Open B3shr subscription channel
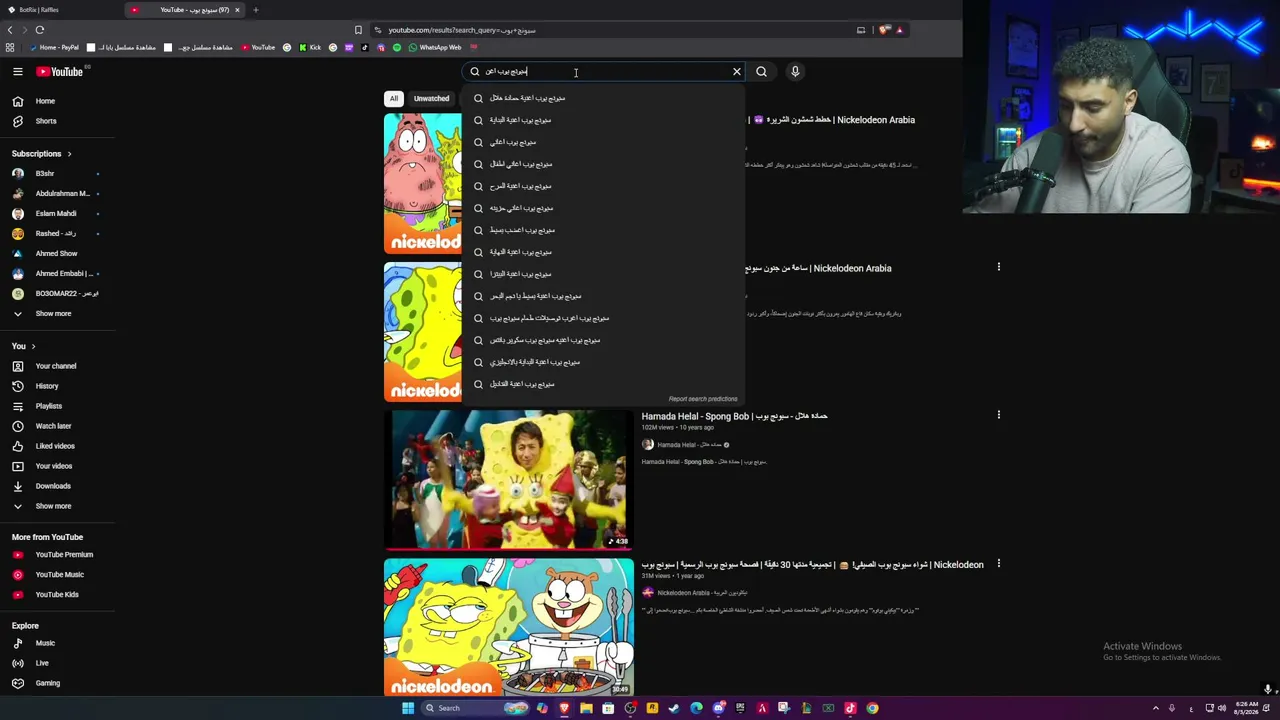Screen dimensions: 1280x720 (x=56, y=174)
